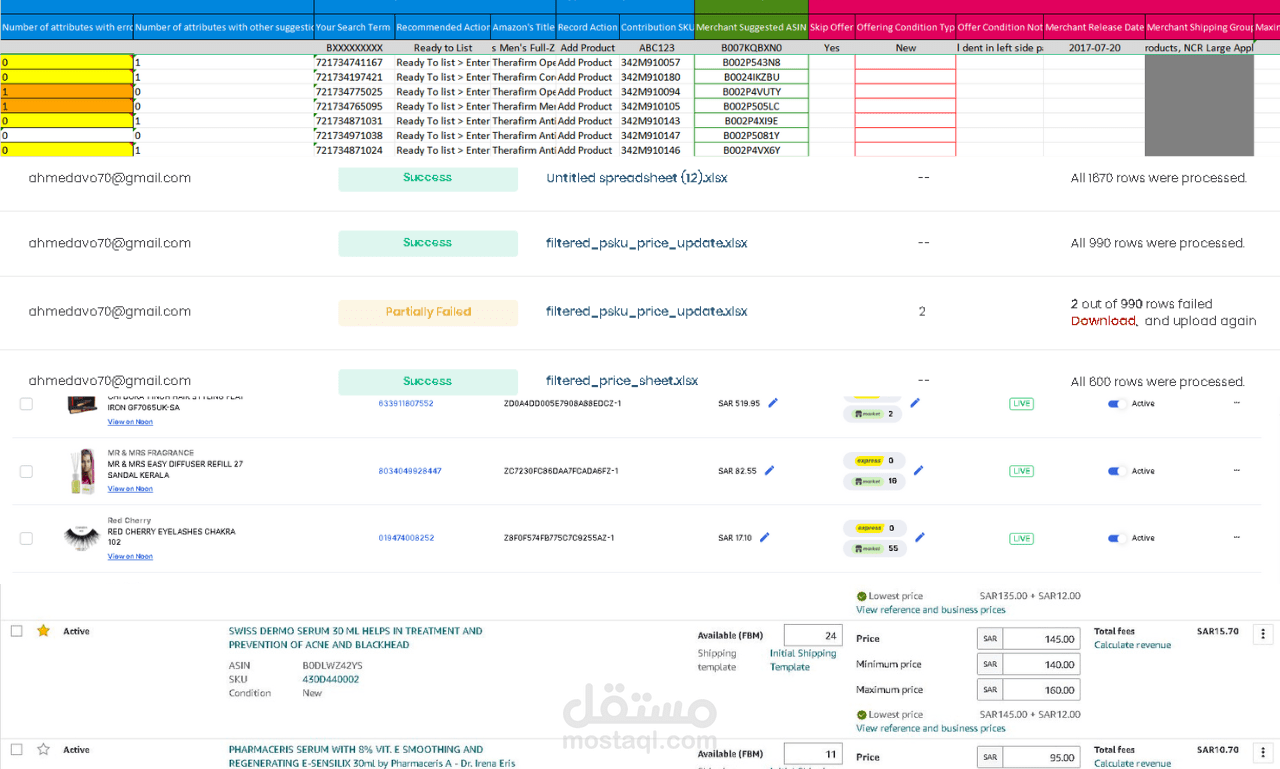This screenshot has height=769, width=1280.
Task: Calculate revenue for Pharmaceris Serum
Action: click(x=1132, y=764)
